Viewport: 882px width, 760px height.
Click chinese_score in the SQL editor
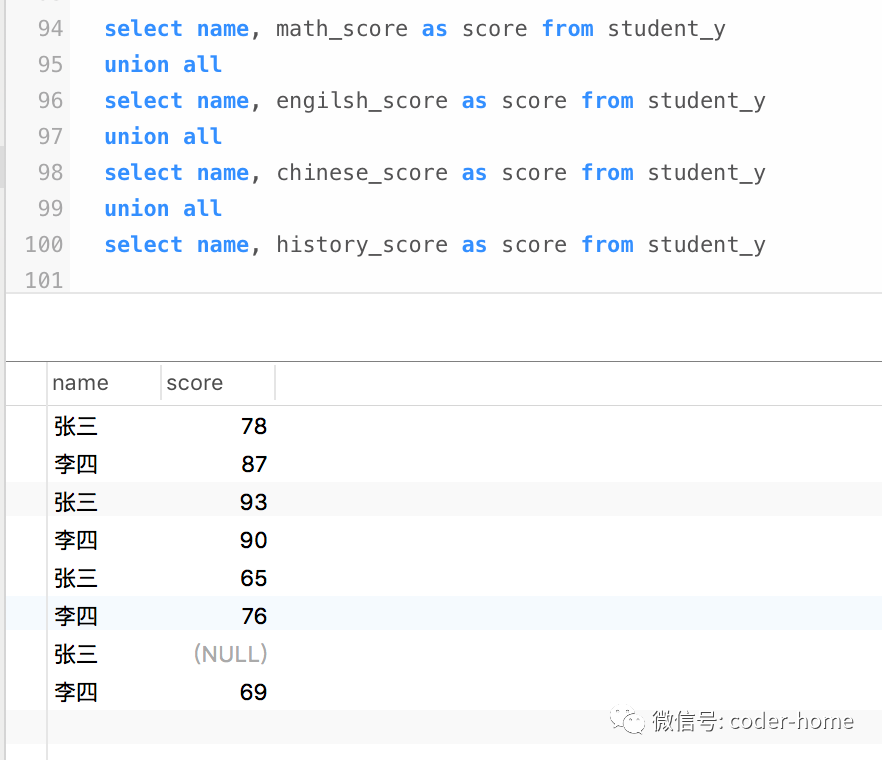point(362,173)
